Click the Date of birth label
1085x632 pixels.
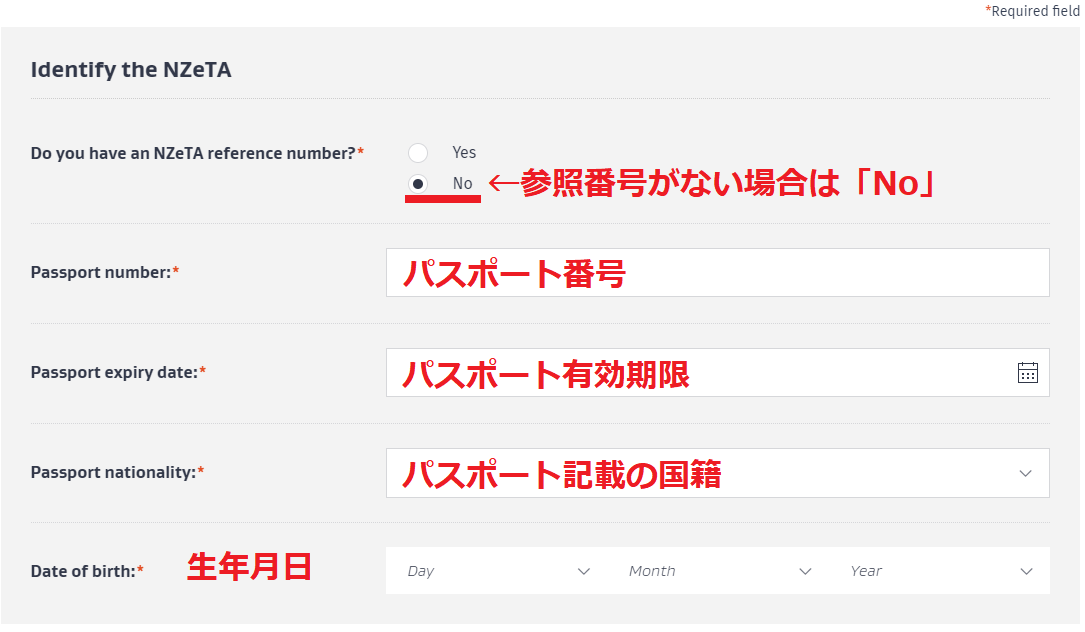(x=86, y=572)
